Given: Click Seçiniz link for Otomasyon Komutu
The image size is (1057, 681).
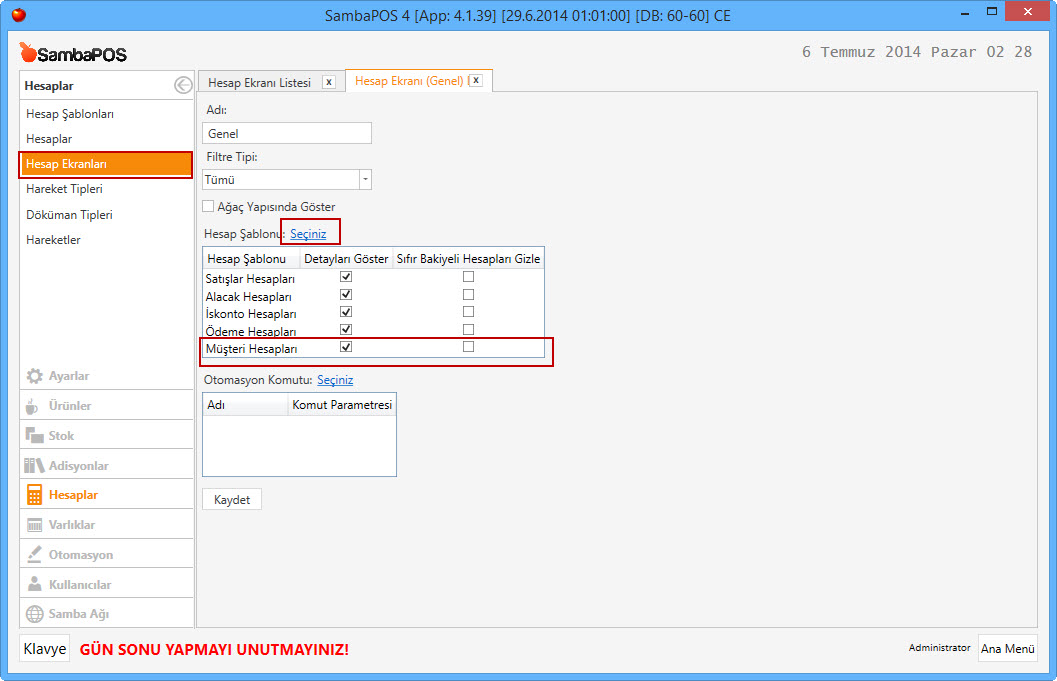Looking at the screenshot, I should (x=335, y=380).
